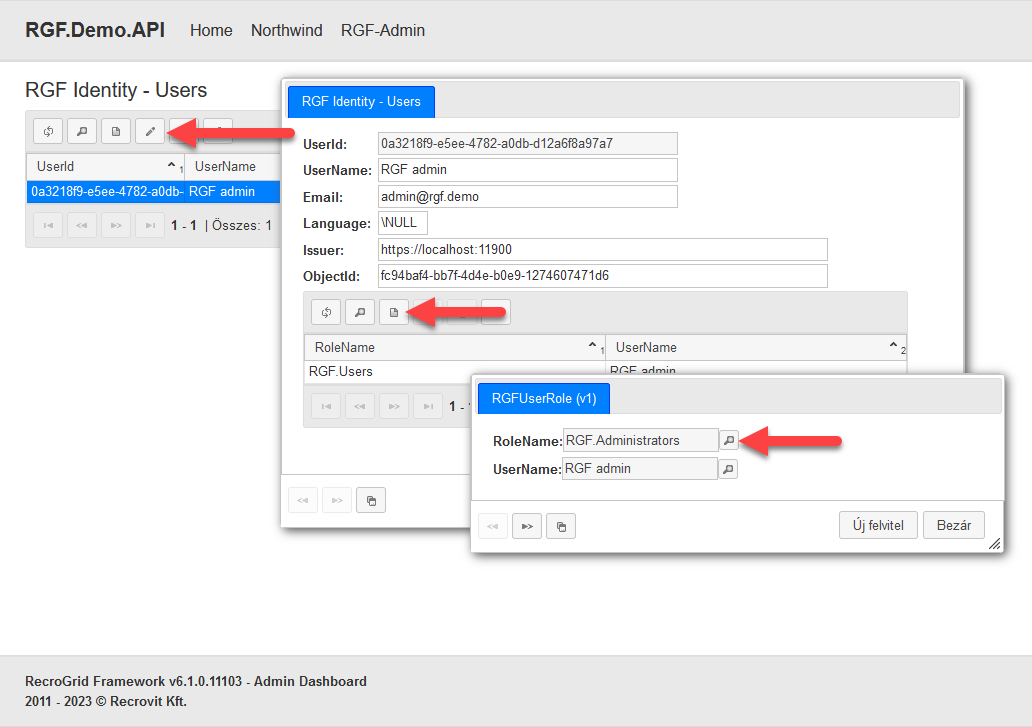The width and height of the screenshot is (1032, 727).
Task: Select the RGFUserRole (v1) tab
Action: pyautogui.click(x=544, y=398)
